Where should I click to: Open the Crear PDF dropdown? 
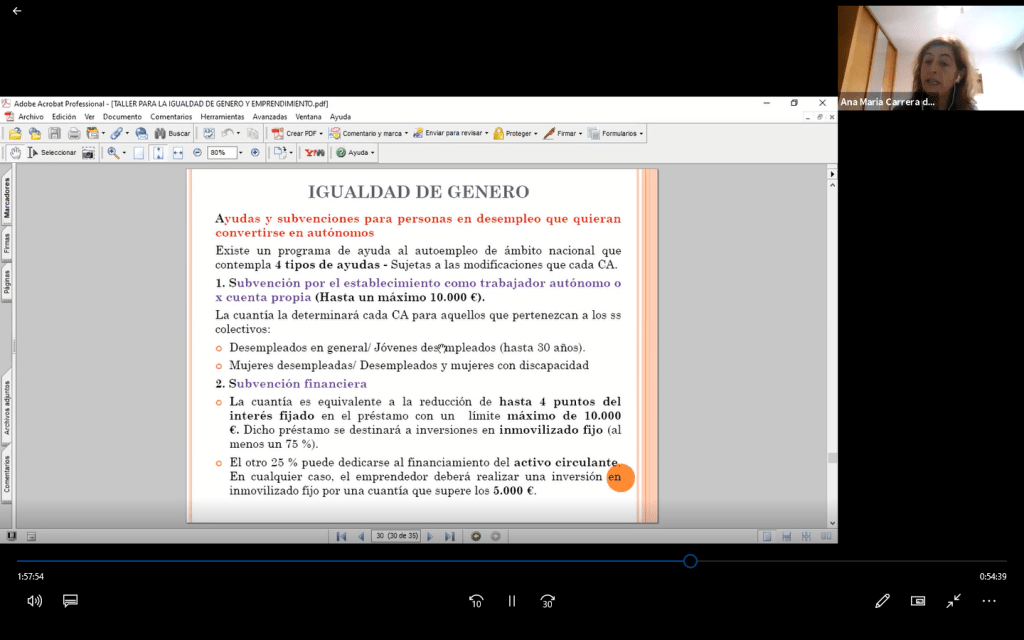[x=299, y=133]
